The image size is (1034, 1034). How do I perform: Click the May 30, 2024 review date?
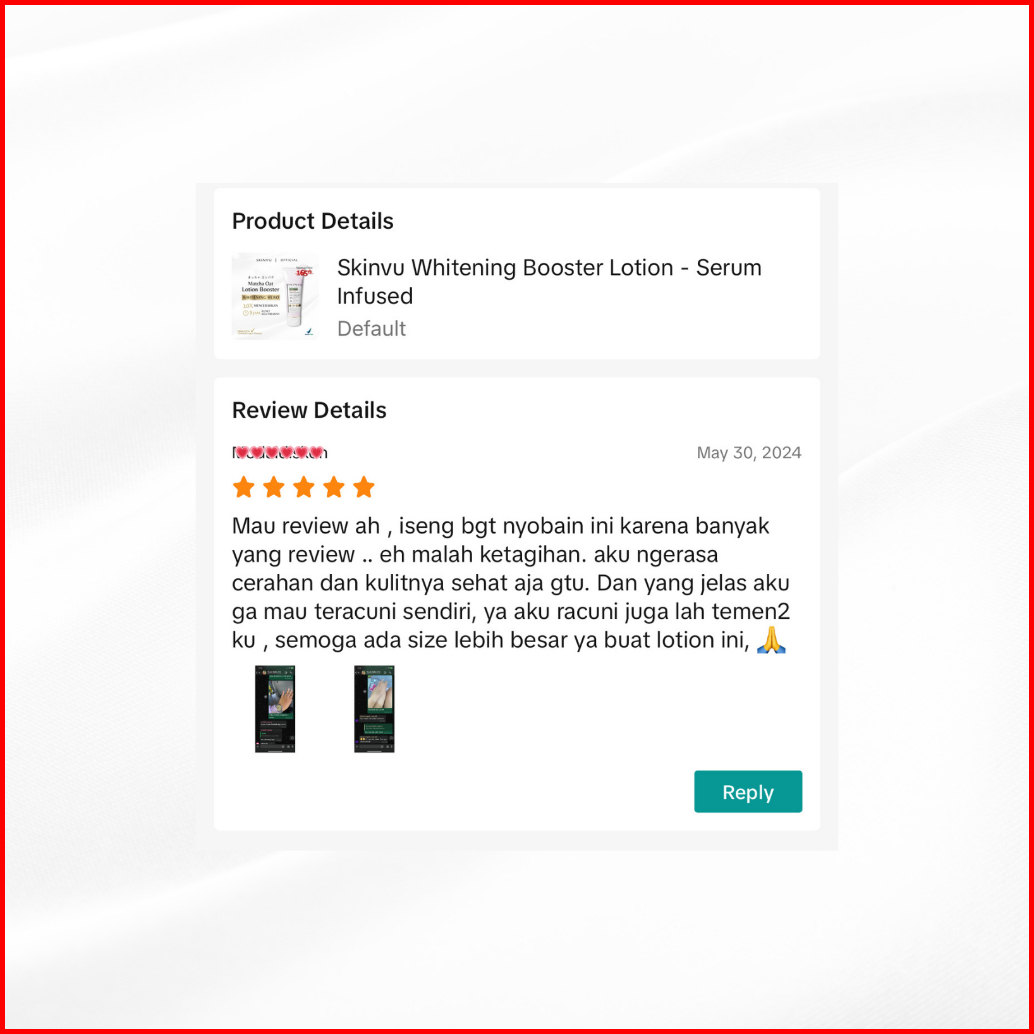749,452
